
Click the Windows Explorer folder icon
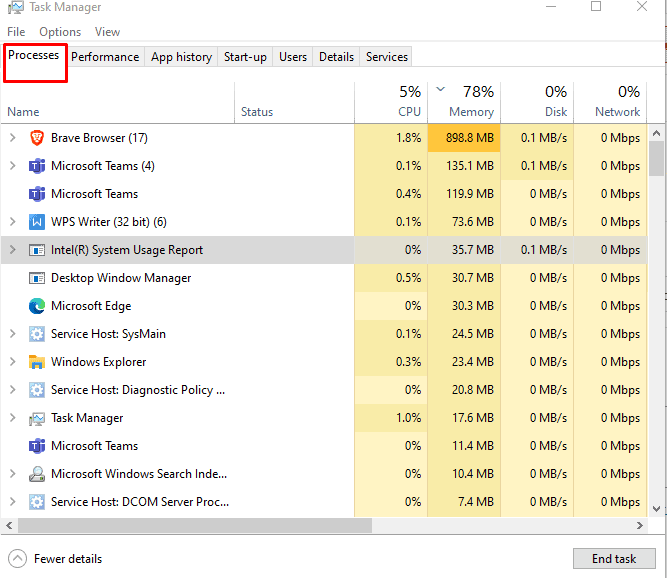37,362
